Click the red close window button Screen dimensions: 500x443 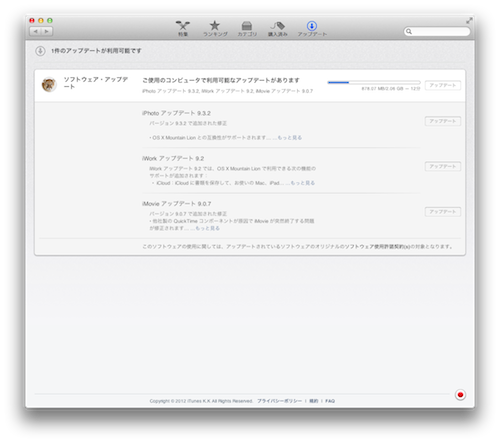pos(32,21)
